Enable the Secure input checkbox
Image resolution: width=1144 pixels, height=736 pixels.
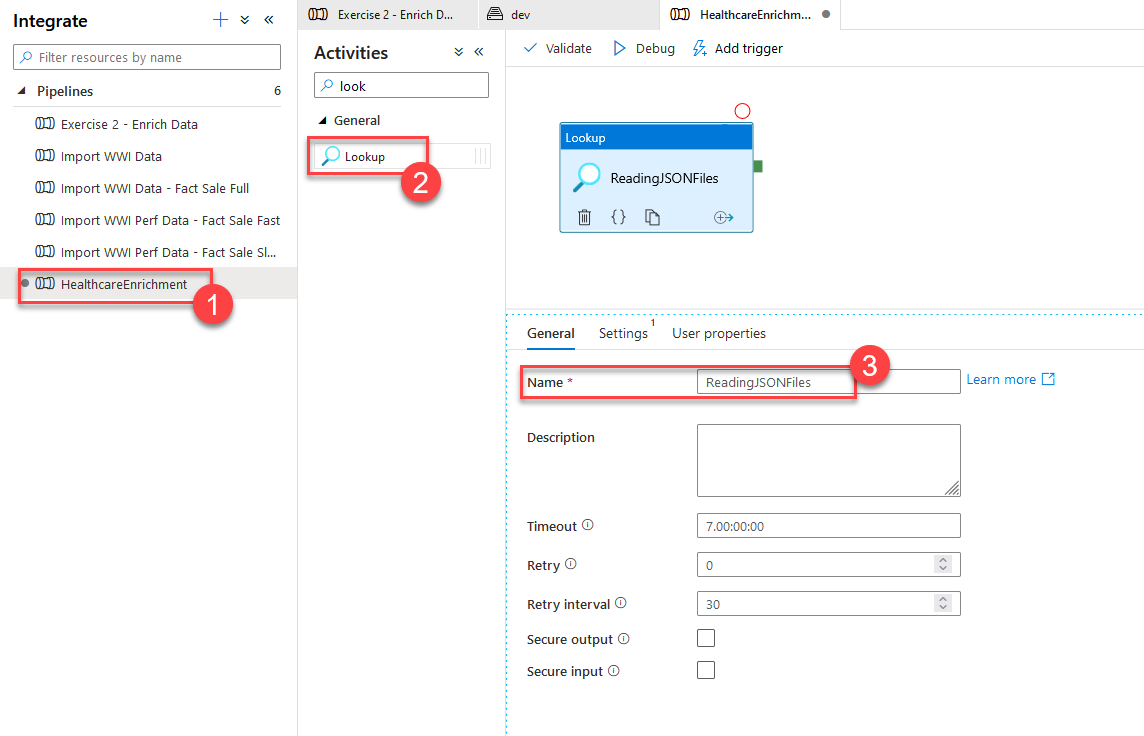point(706,670)
